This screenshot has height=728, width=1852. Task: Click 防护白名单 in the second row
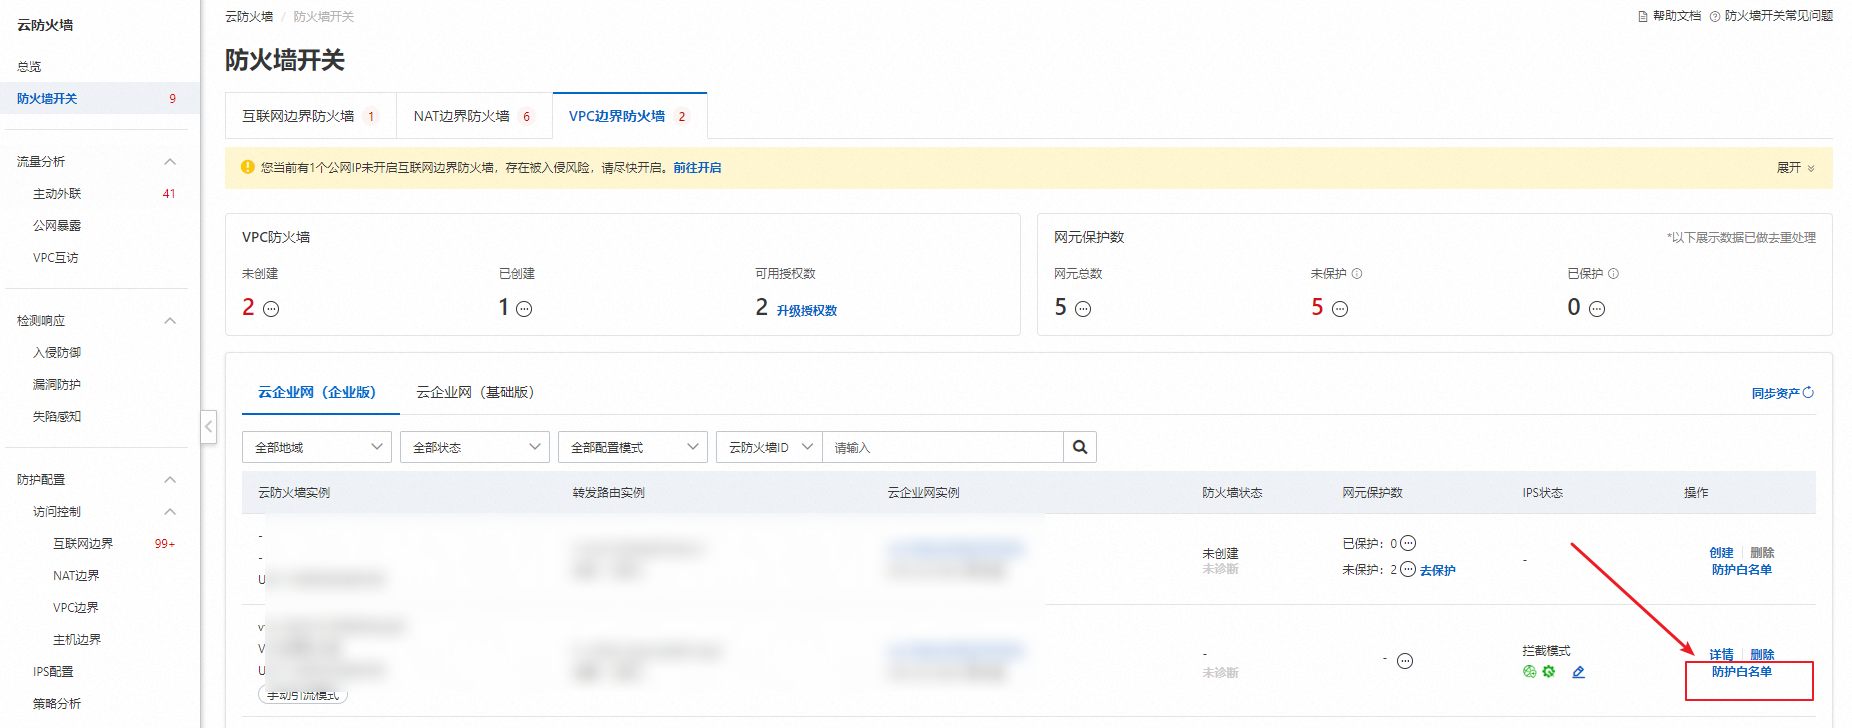pos(1741,672)
